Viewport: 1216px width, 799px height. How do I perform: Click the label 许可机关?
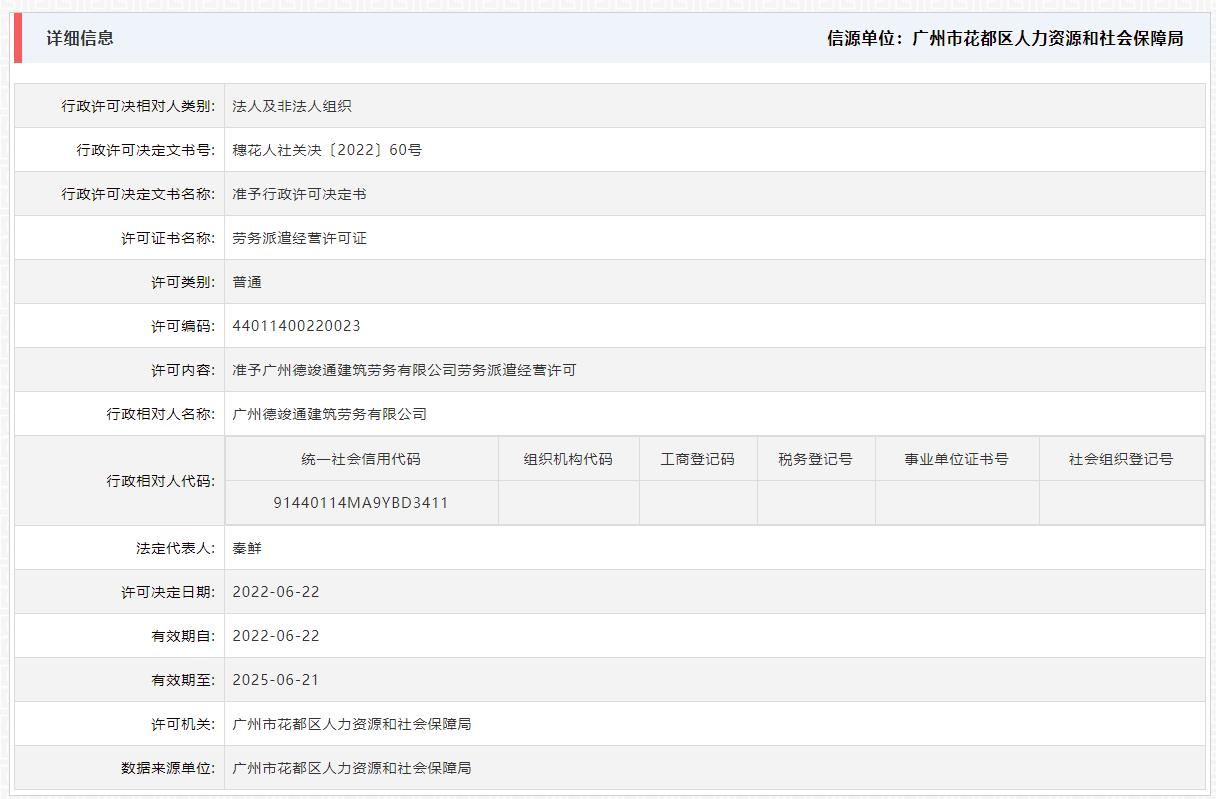pyautogui.click(x=183, y=724)
